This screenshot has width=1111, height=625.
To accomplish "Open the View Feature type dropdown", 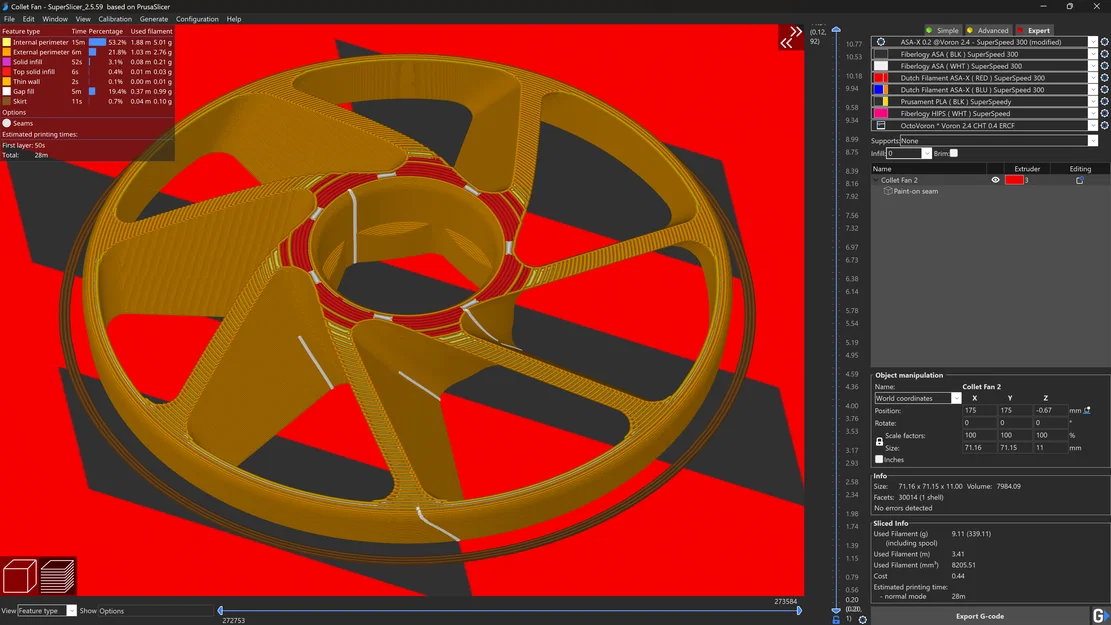I will (x=71, y=611).
